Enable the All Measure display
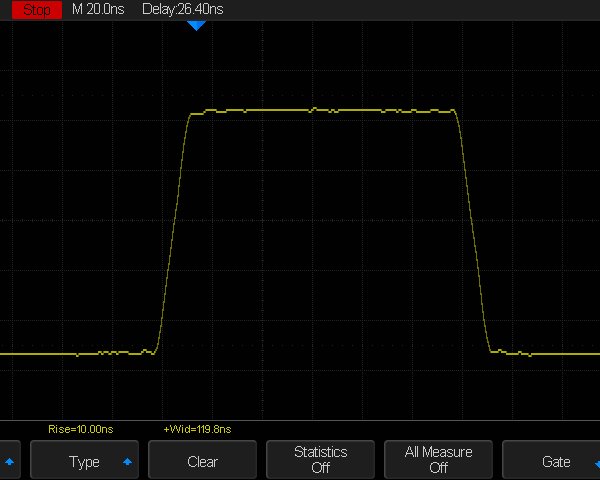This screenshot has height=480, width=600. tap(438, 461)
